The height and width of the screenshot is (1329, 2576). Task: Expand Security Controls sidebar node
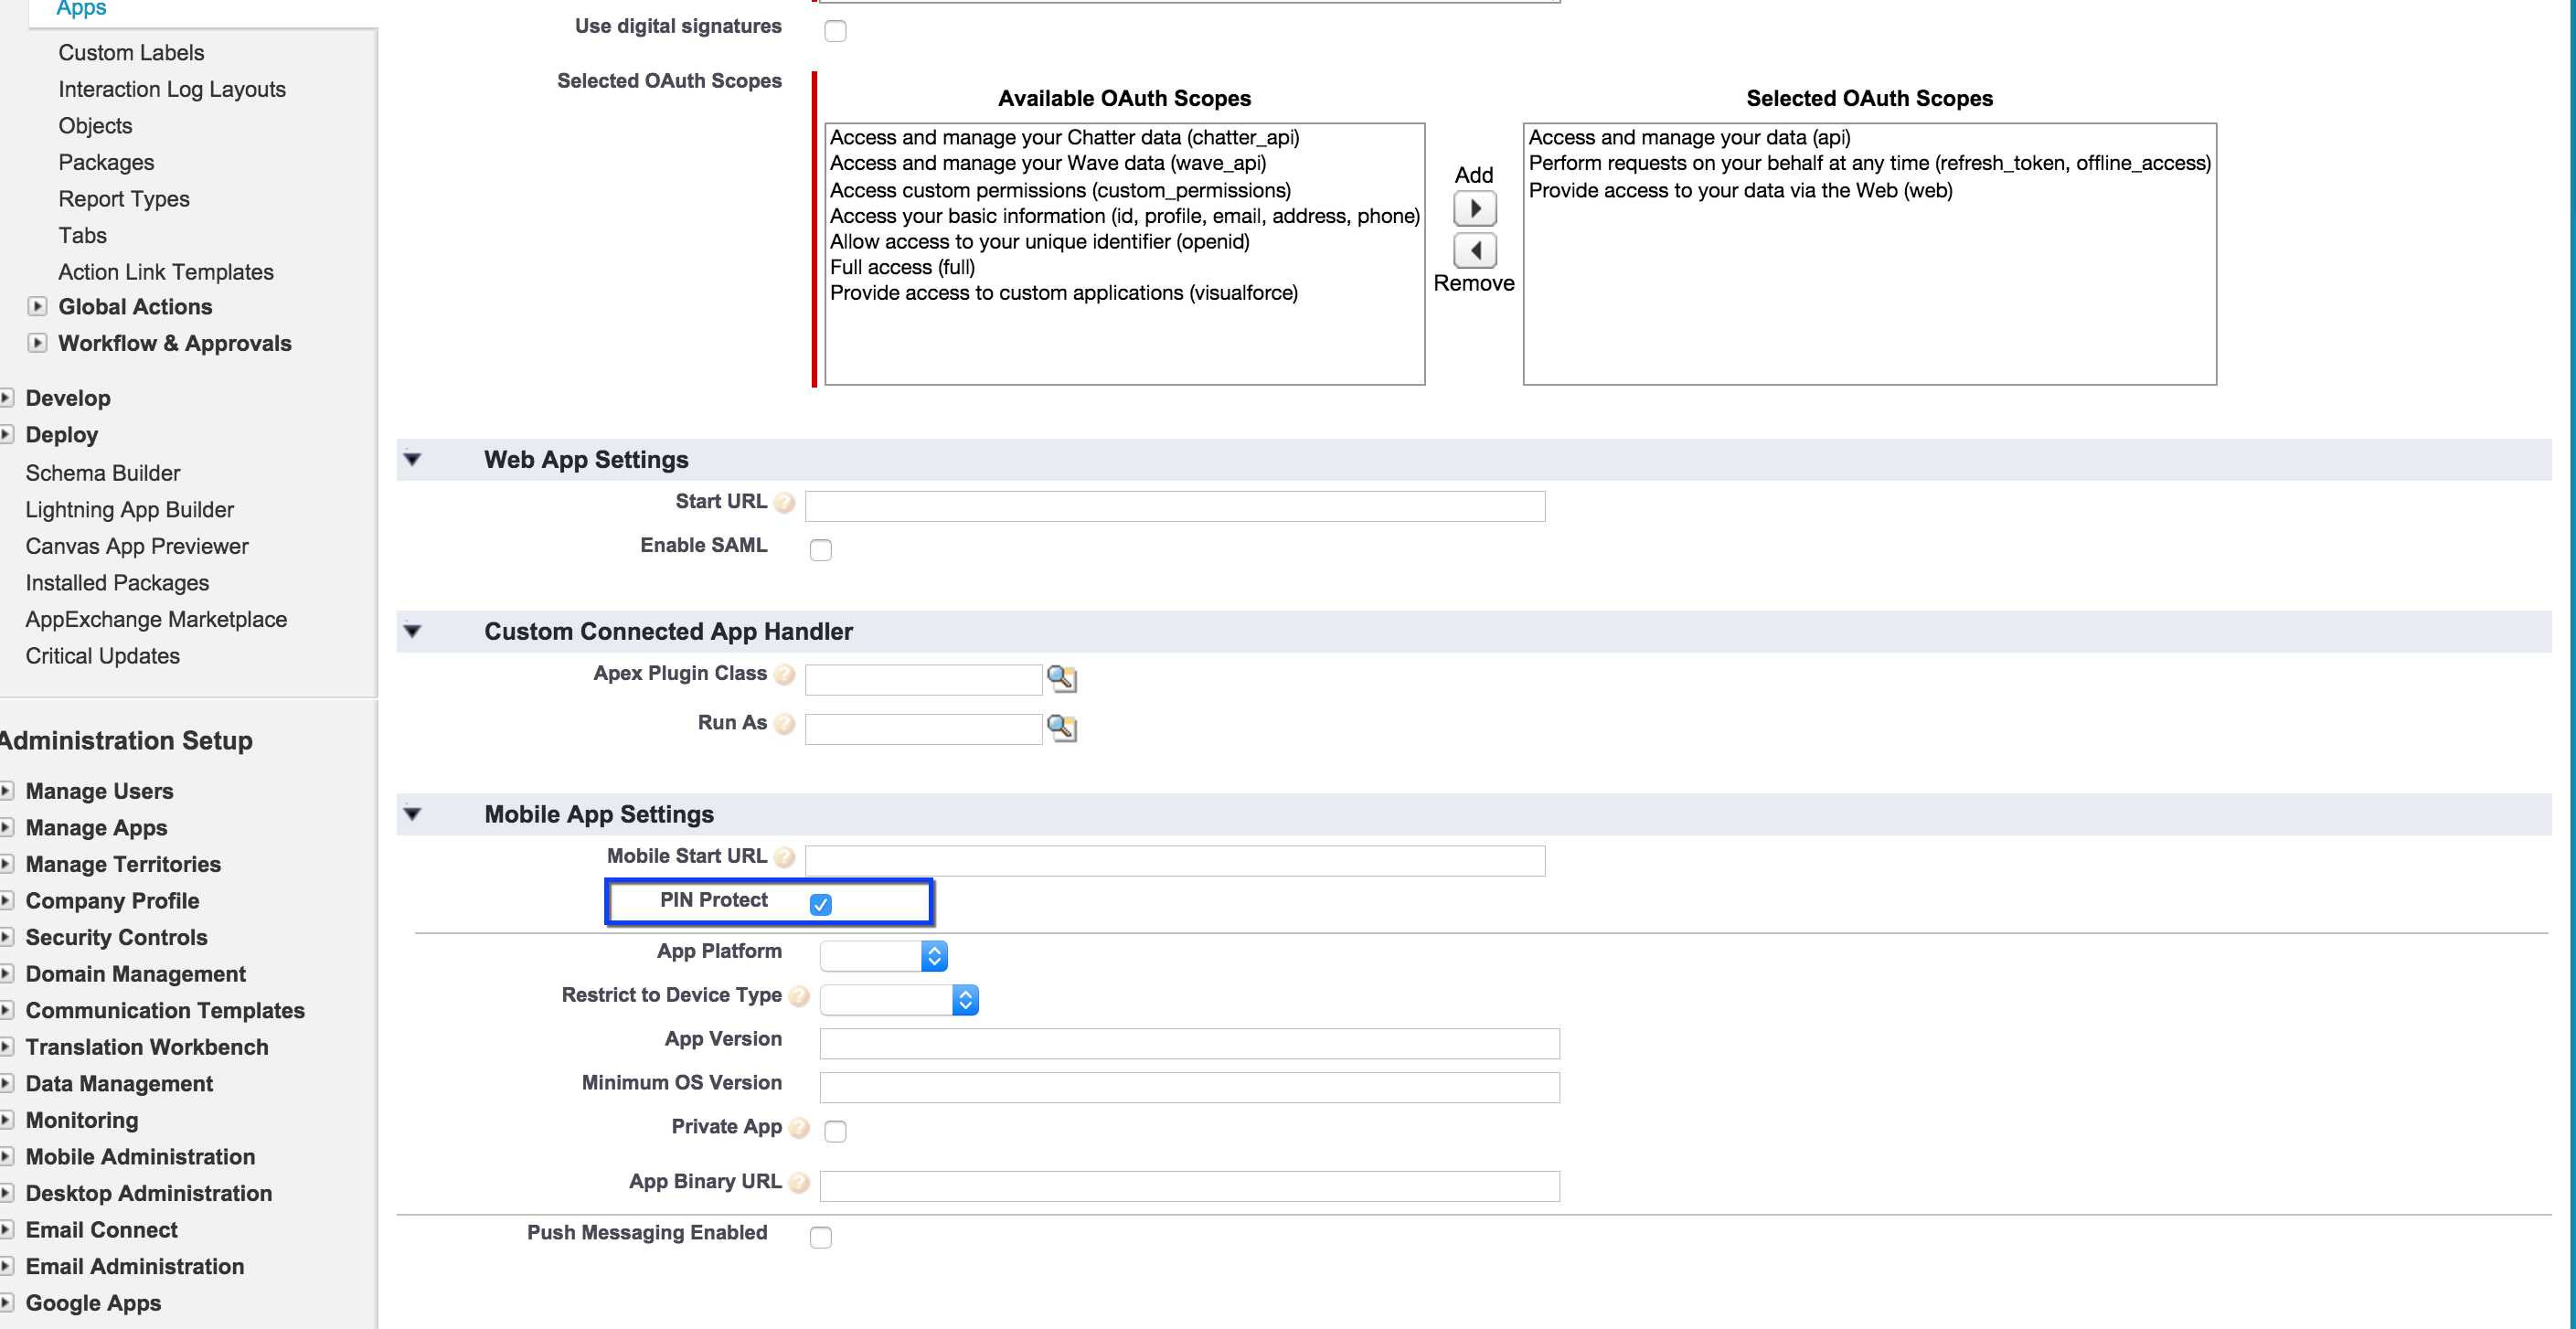coord(6,937)
